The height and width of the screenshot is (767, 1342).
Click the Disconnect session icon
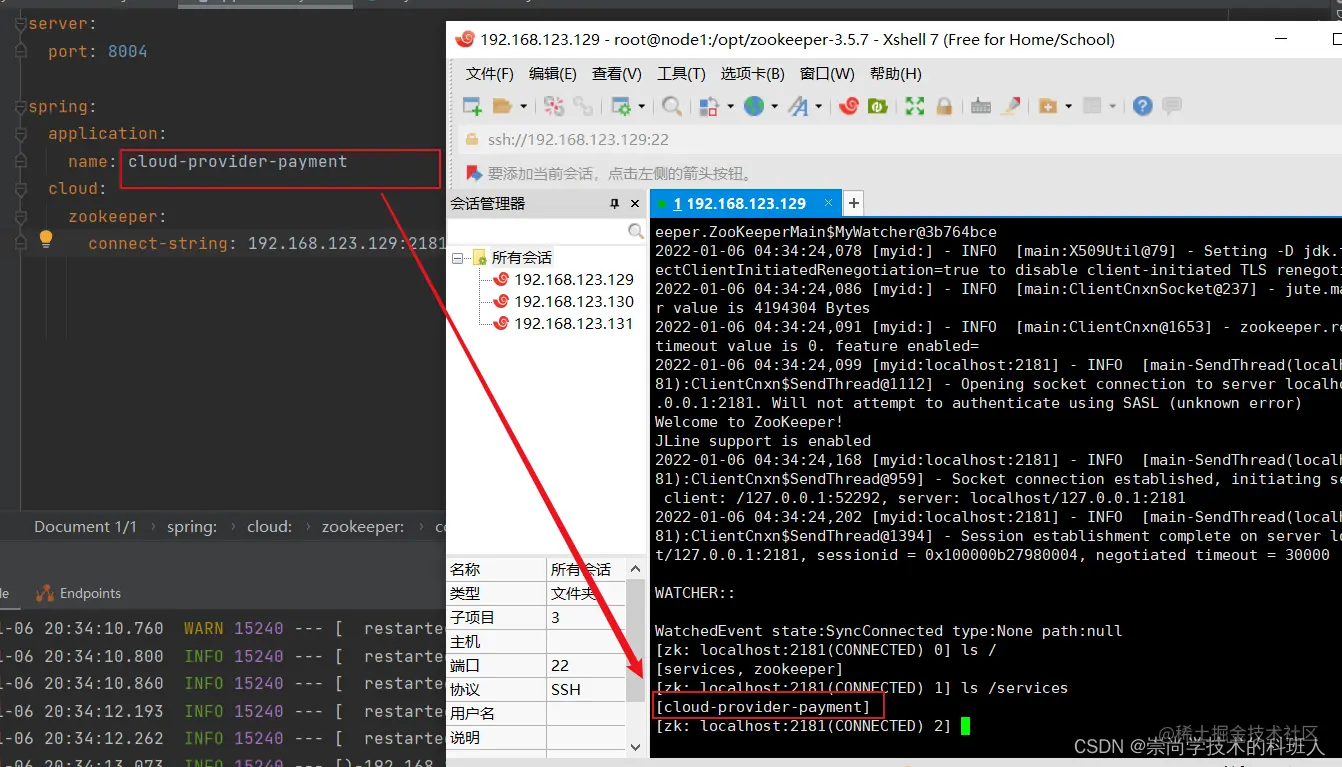point(554,106)
